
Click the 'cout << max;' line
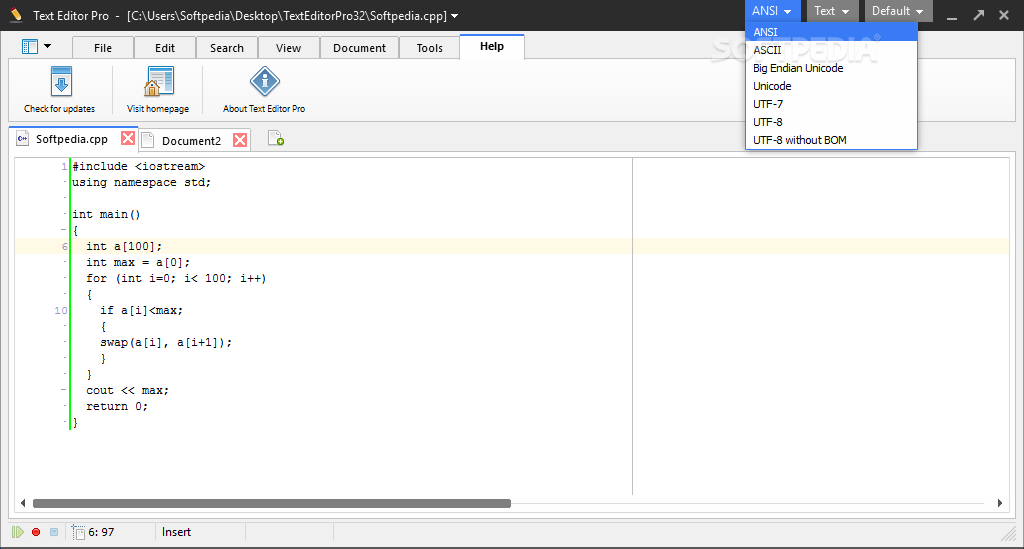pyautogui.click(x=127, y=390)
